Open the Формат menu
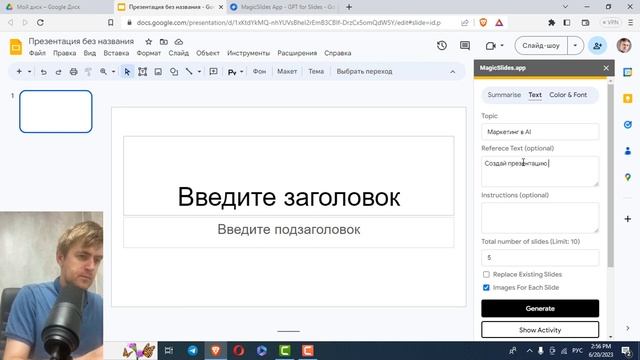Image resolution: width=640 pixels, height=360 pixels. tap(149, 53)
